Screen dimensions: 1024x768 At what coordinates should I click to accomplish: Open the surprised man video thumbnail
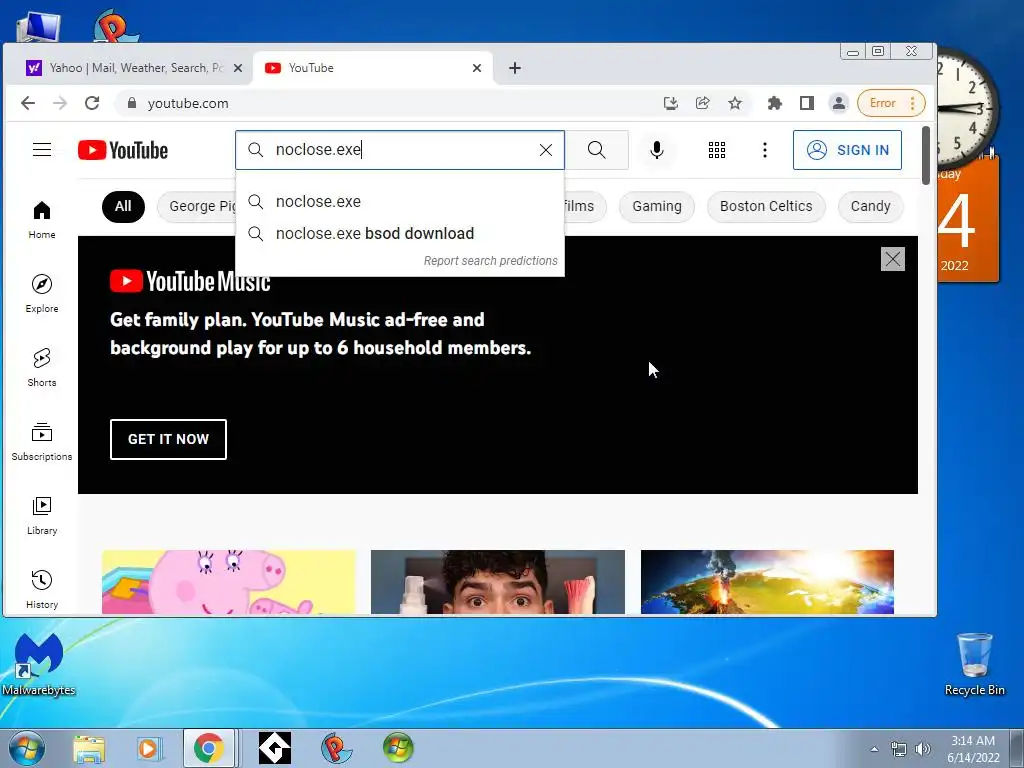[498, 582]
